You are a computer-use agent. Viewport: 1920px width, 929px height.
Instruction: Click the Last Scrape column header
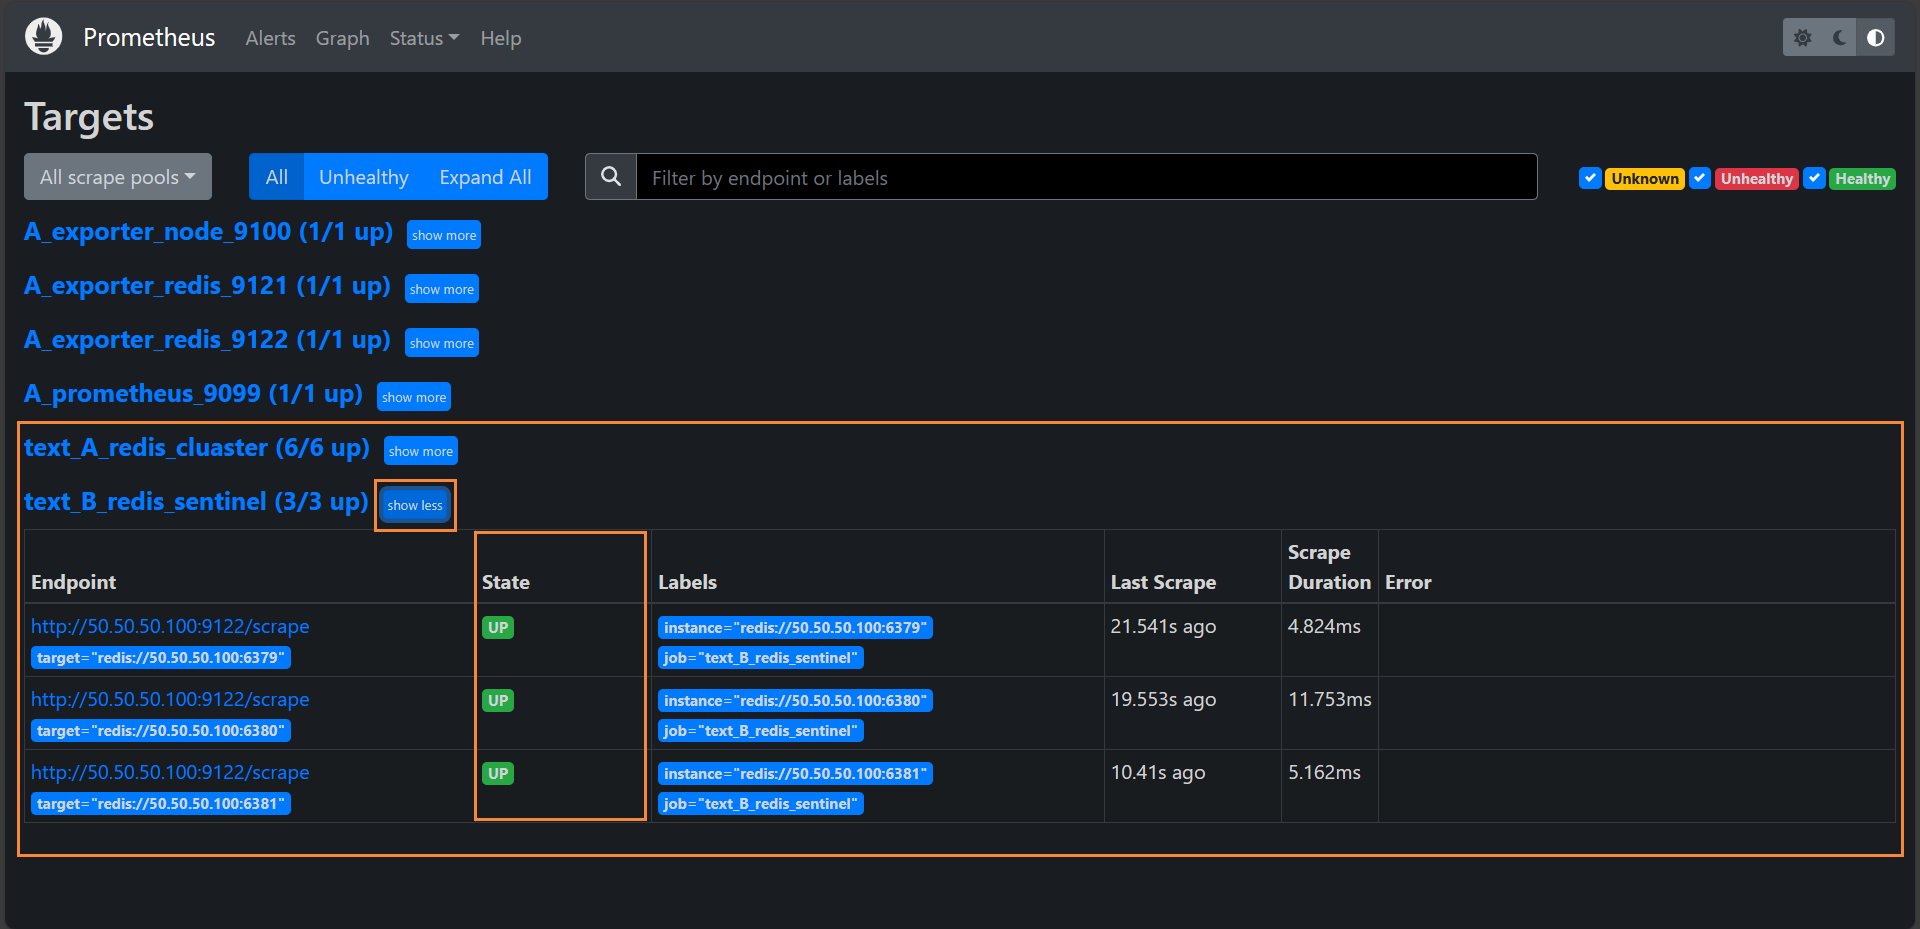coord(1163,582)
